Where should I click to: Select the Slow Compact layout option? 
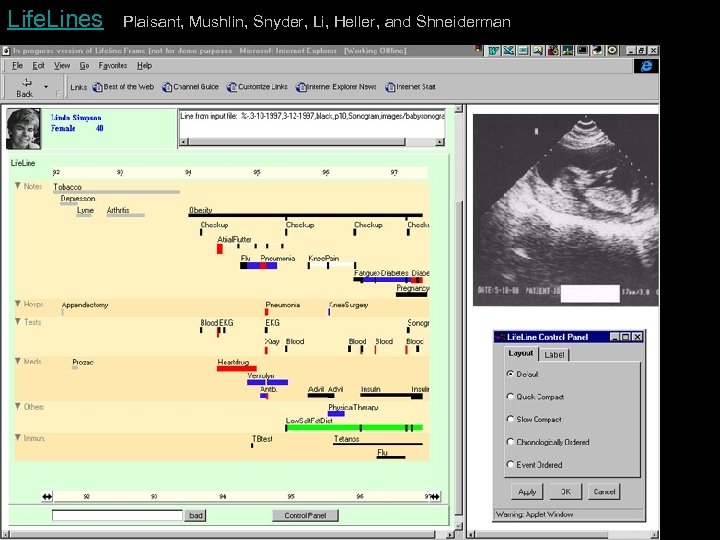[x=510, y=419]
